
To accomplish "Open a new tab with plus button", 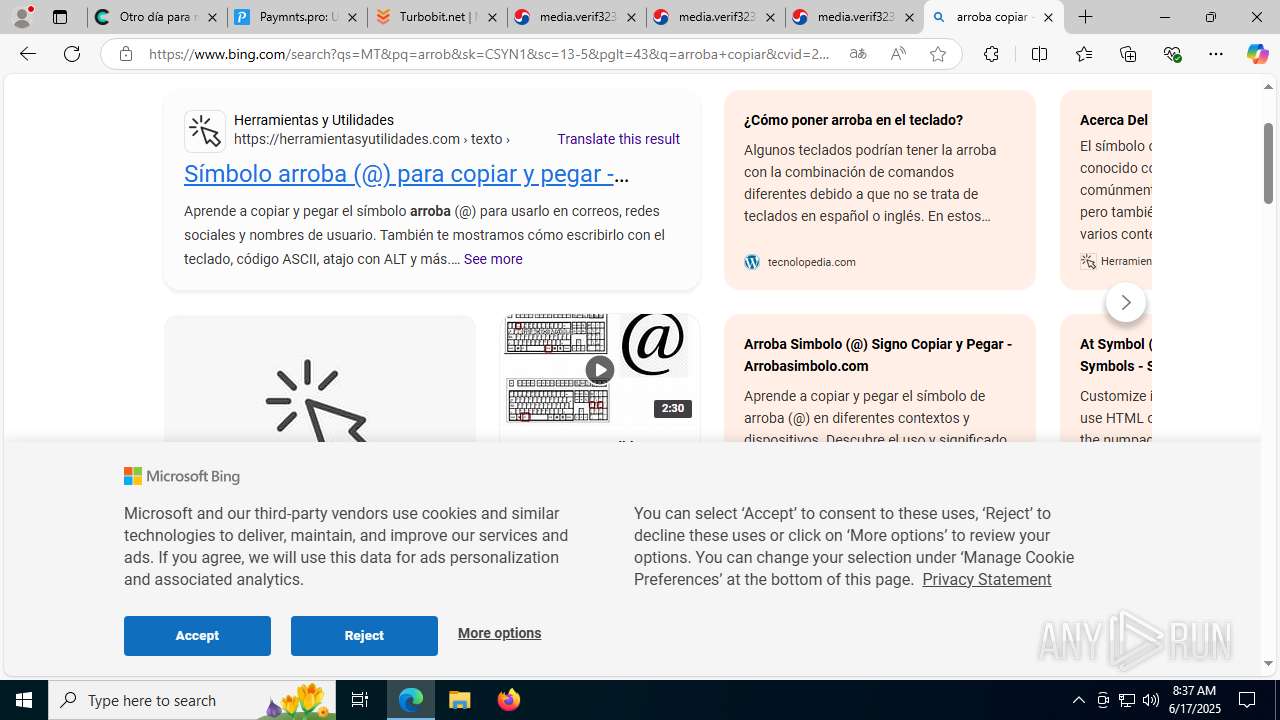I will [1085, 17].
